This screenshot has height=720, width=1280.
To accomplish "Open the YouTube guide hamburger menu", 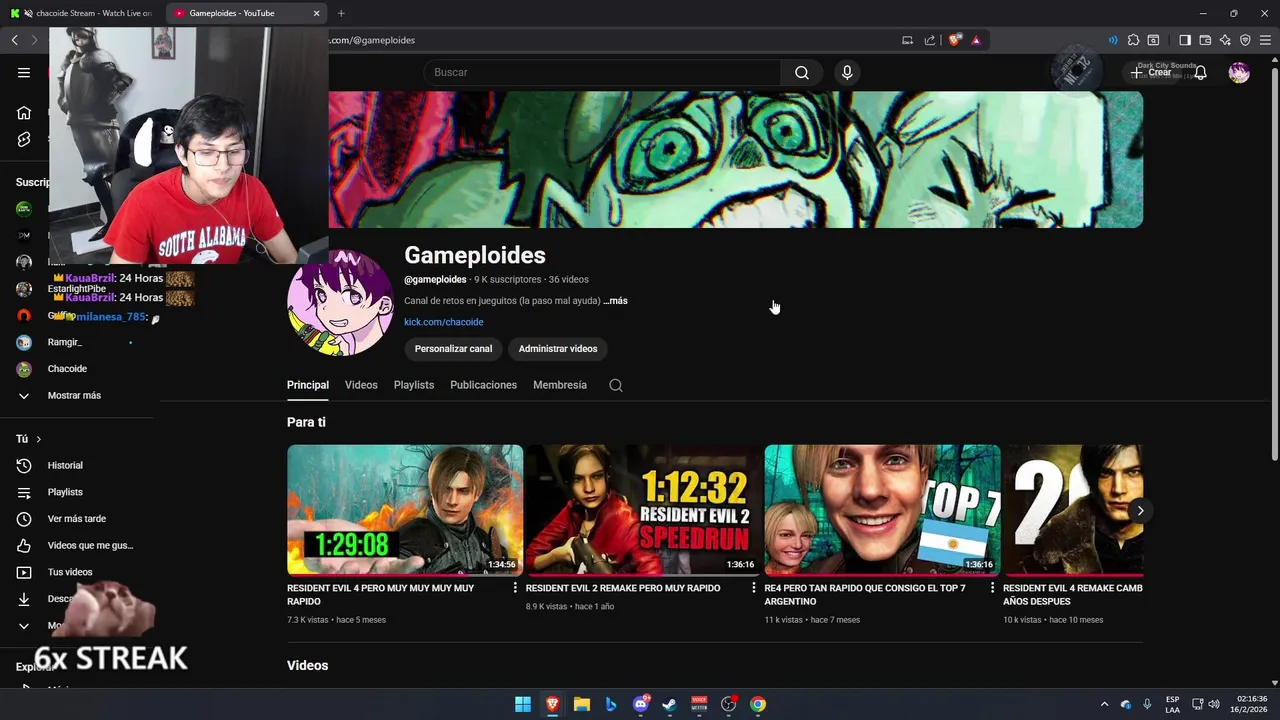I will 24,72.
